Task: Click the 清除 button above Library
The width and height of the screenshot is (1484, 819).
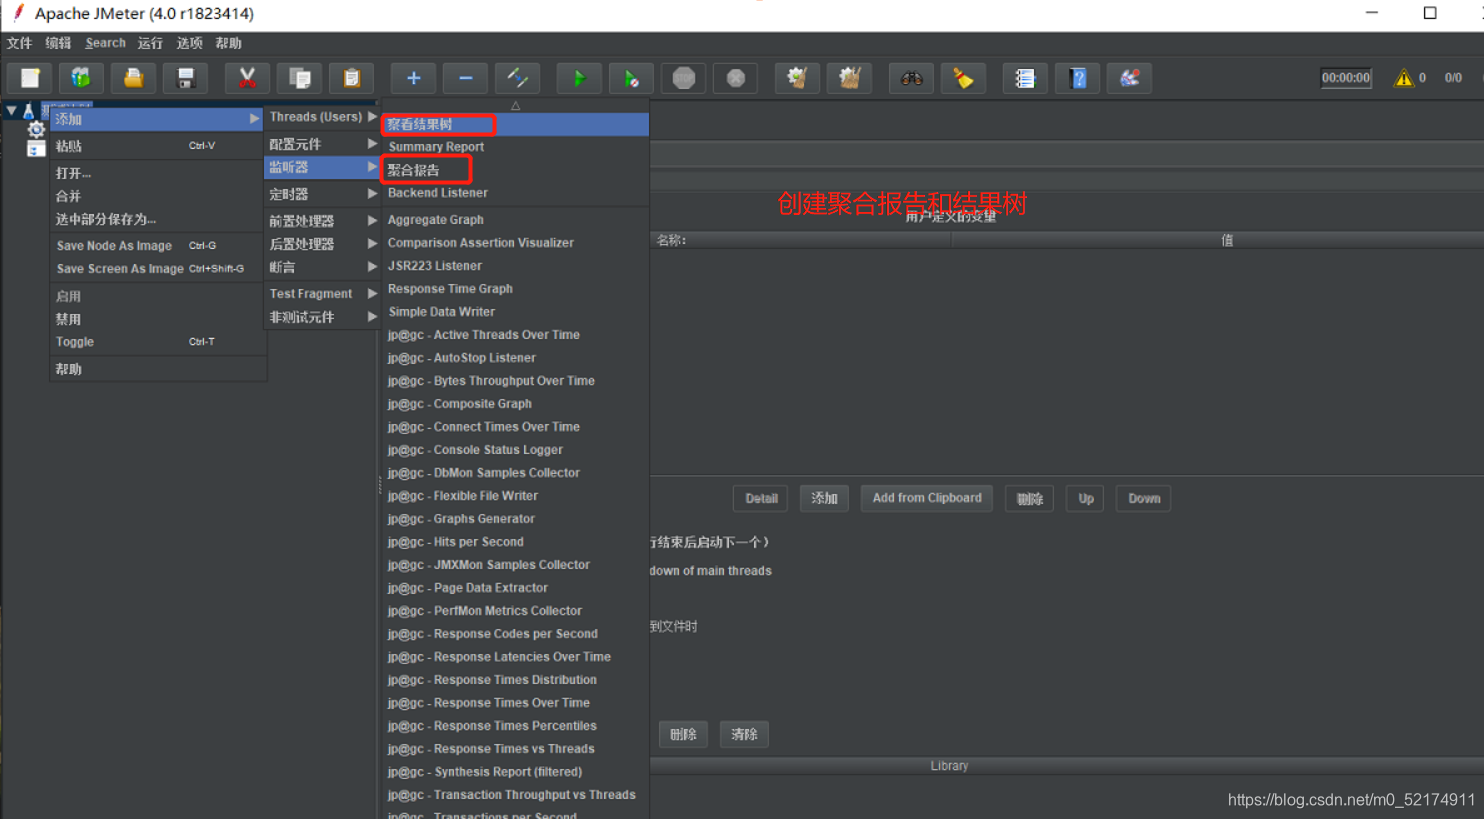Action: pos(744,734)
